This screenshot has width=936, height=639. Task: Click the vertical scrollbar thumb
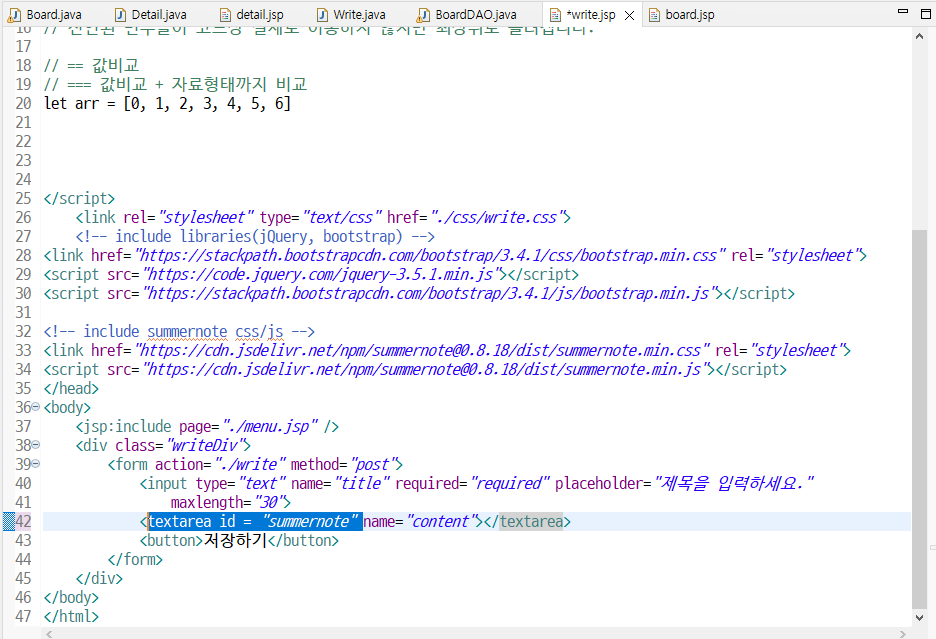[919, 419]
